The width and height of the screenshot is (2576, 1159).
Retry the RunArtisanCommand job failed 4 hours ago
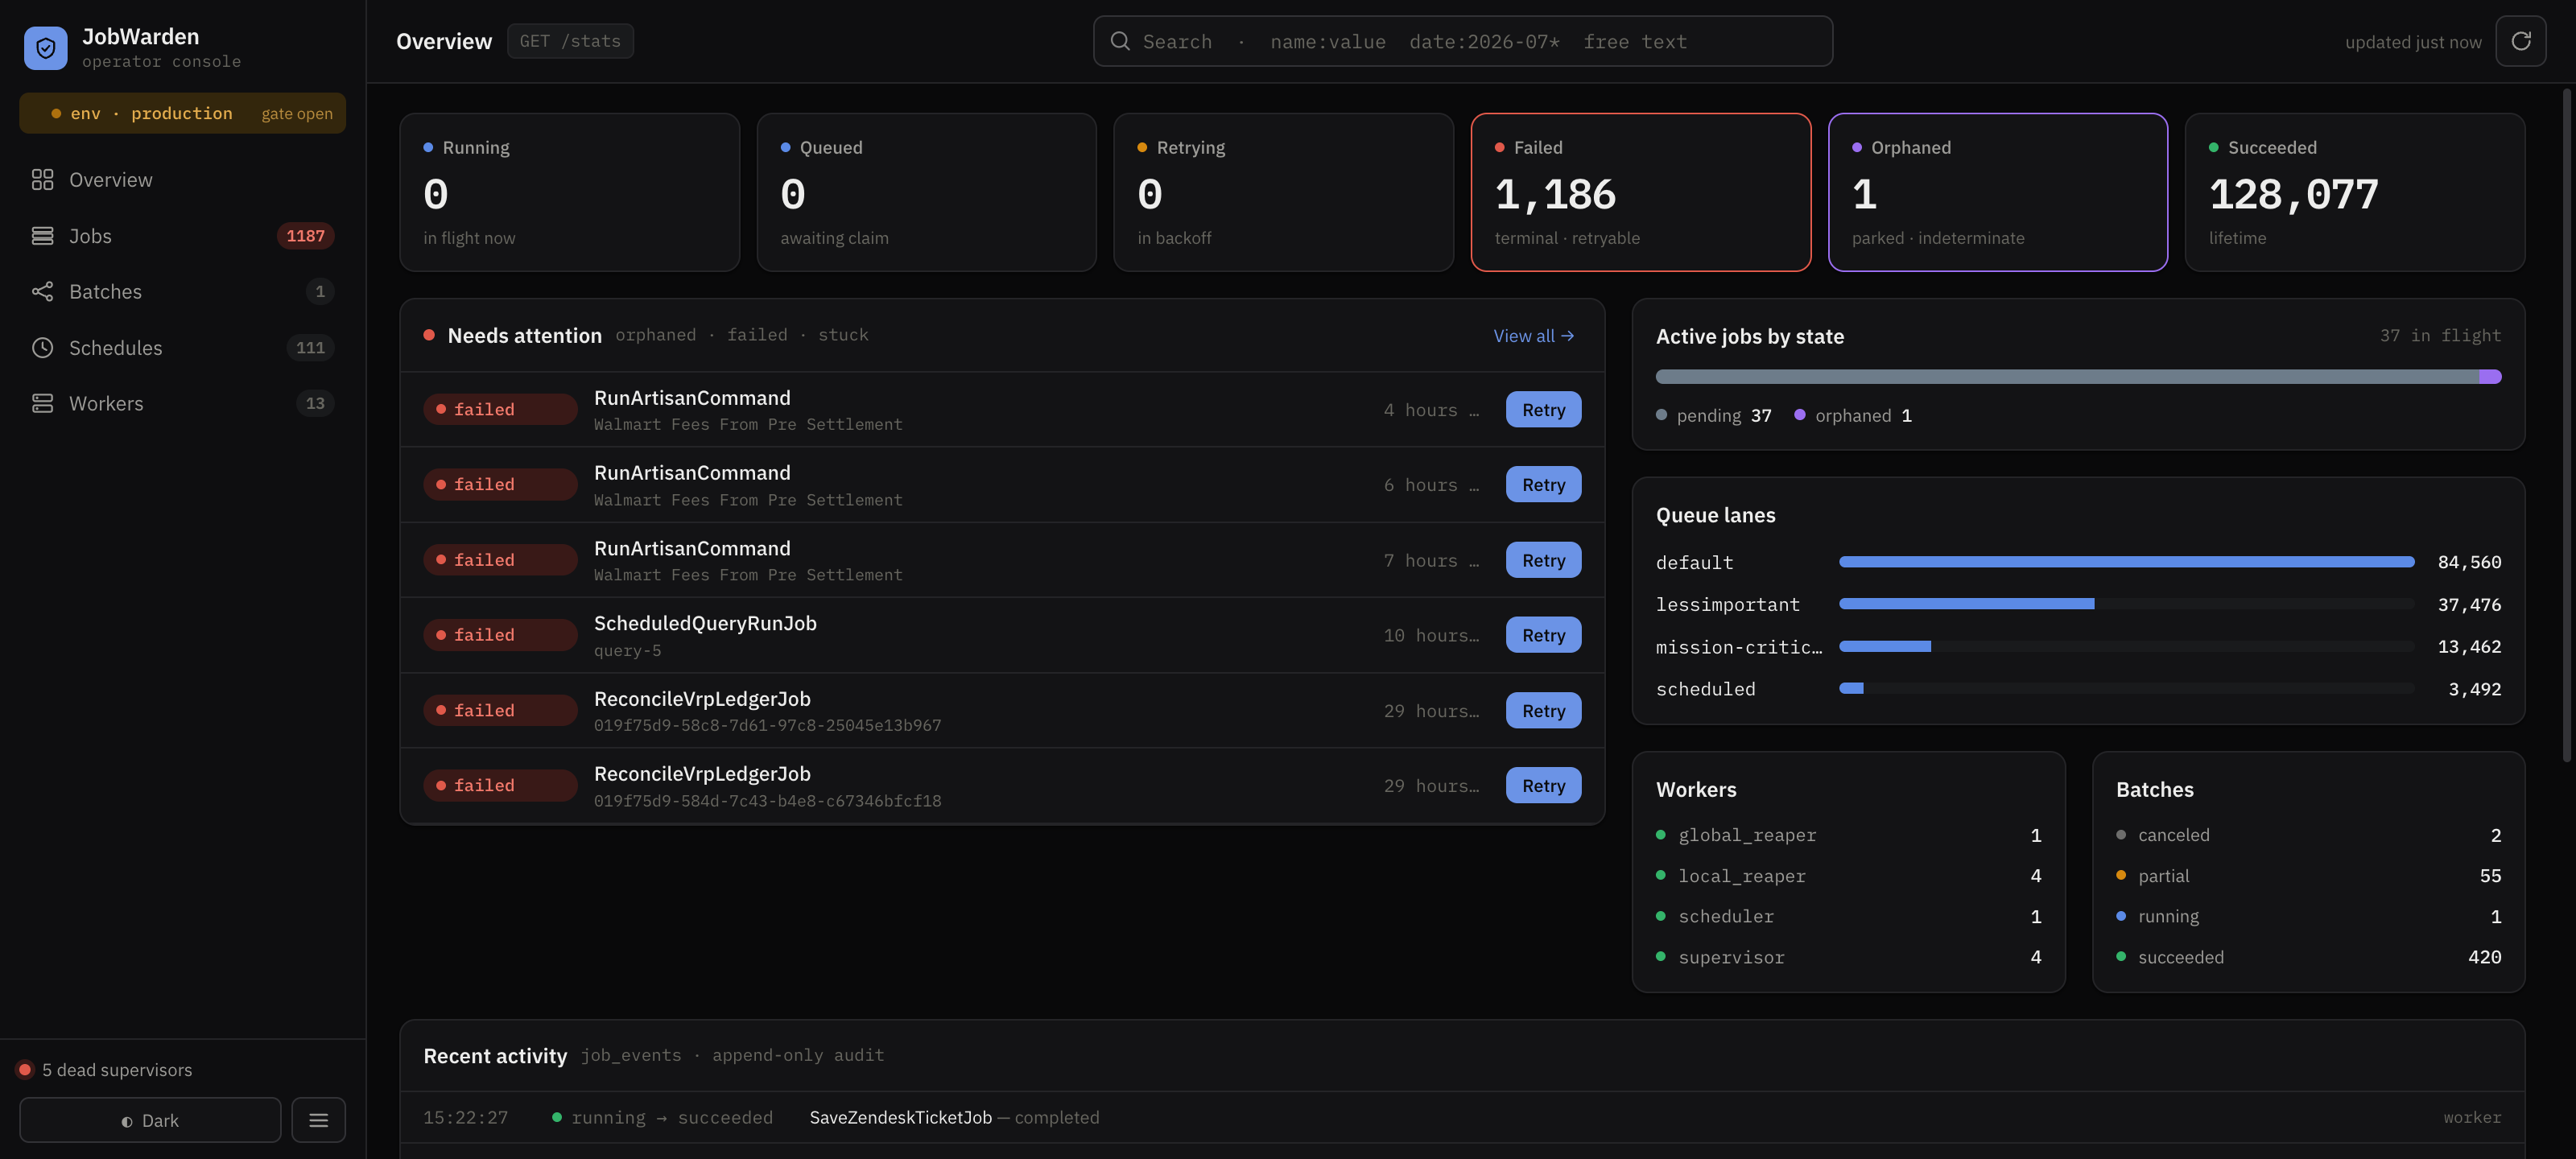(x=1543, y=410)
